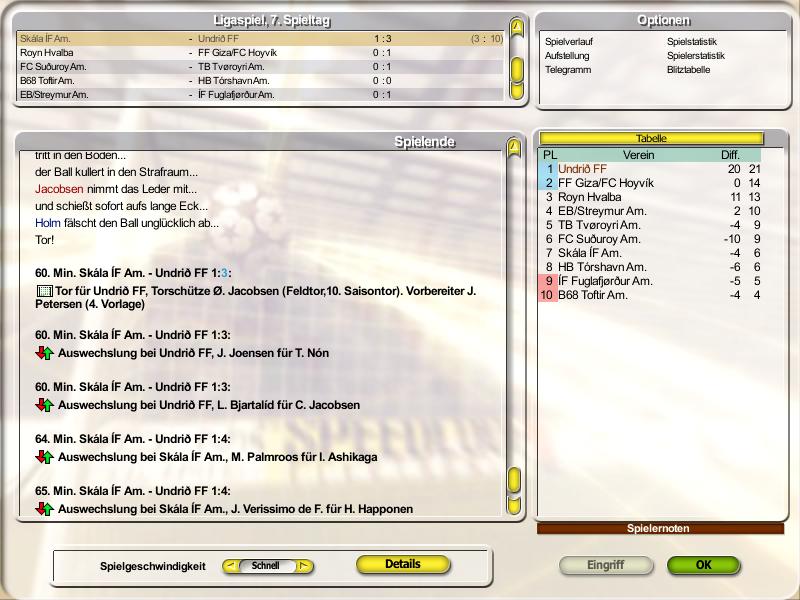Click the red player name Jacobsen in commentary
The width and height of the screenshot is (800, 600).
click(x=59, y=189)
